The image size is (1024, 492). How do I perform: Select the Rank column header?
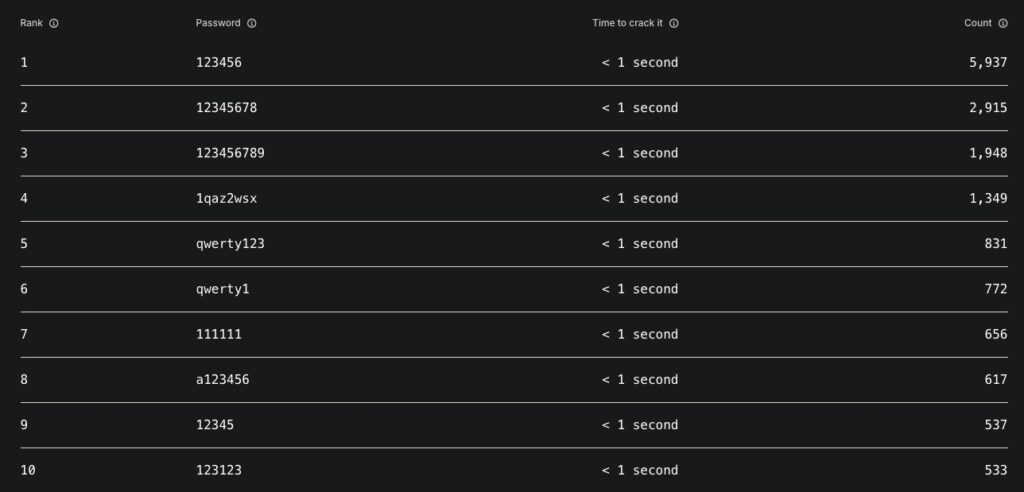31,23
